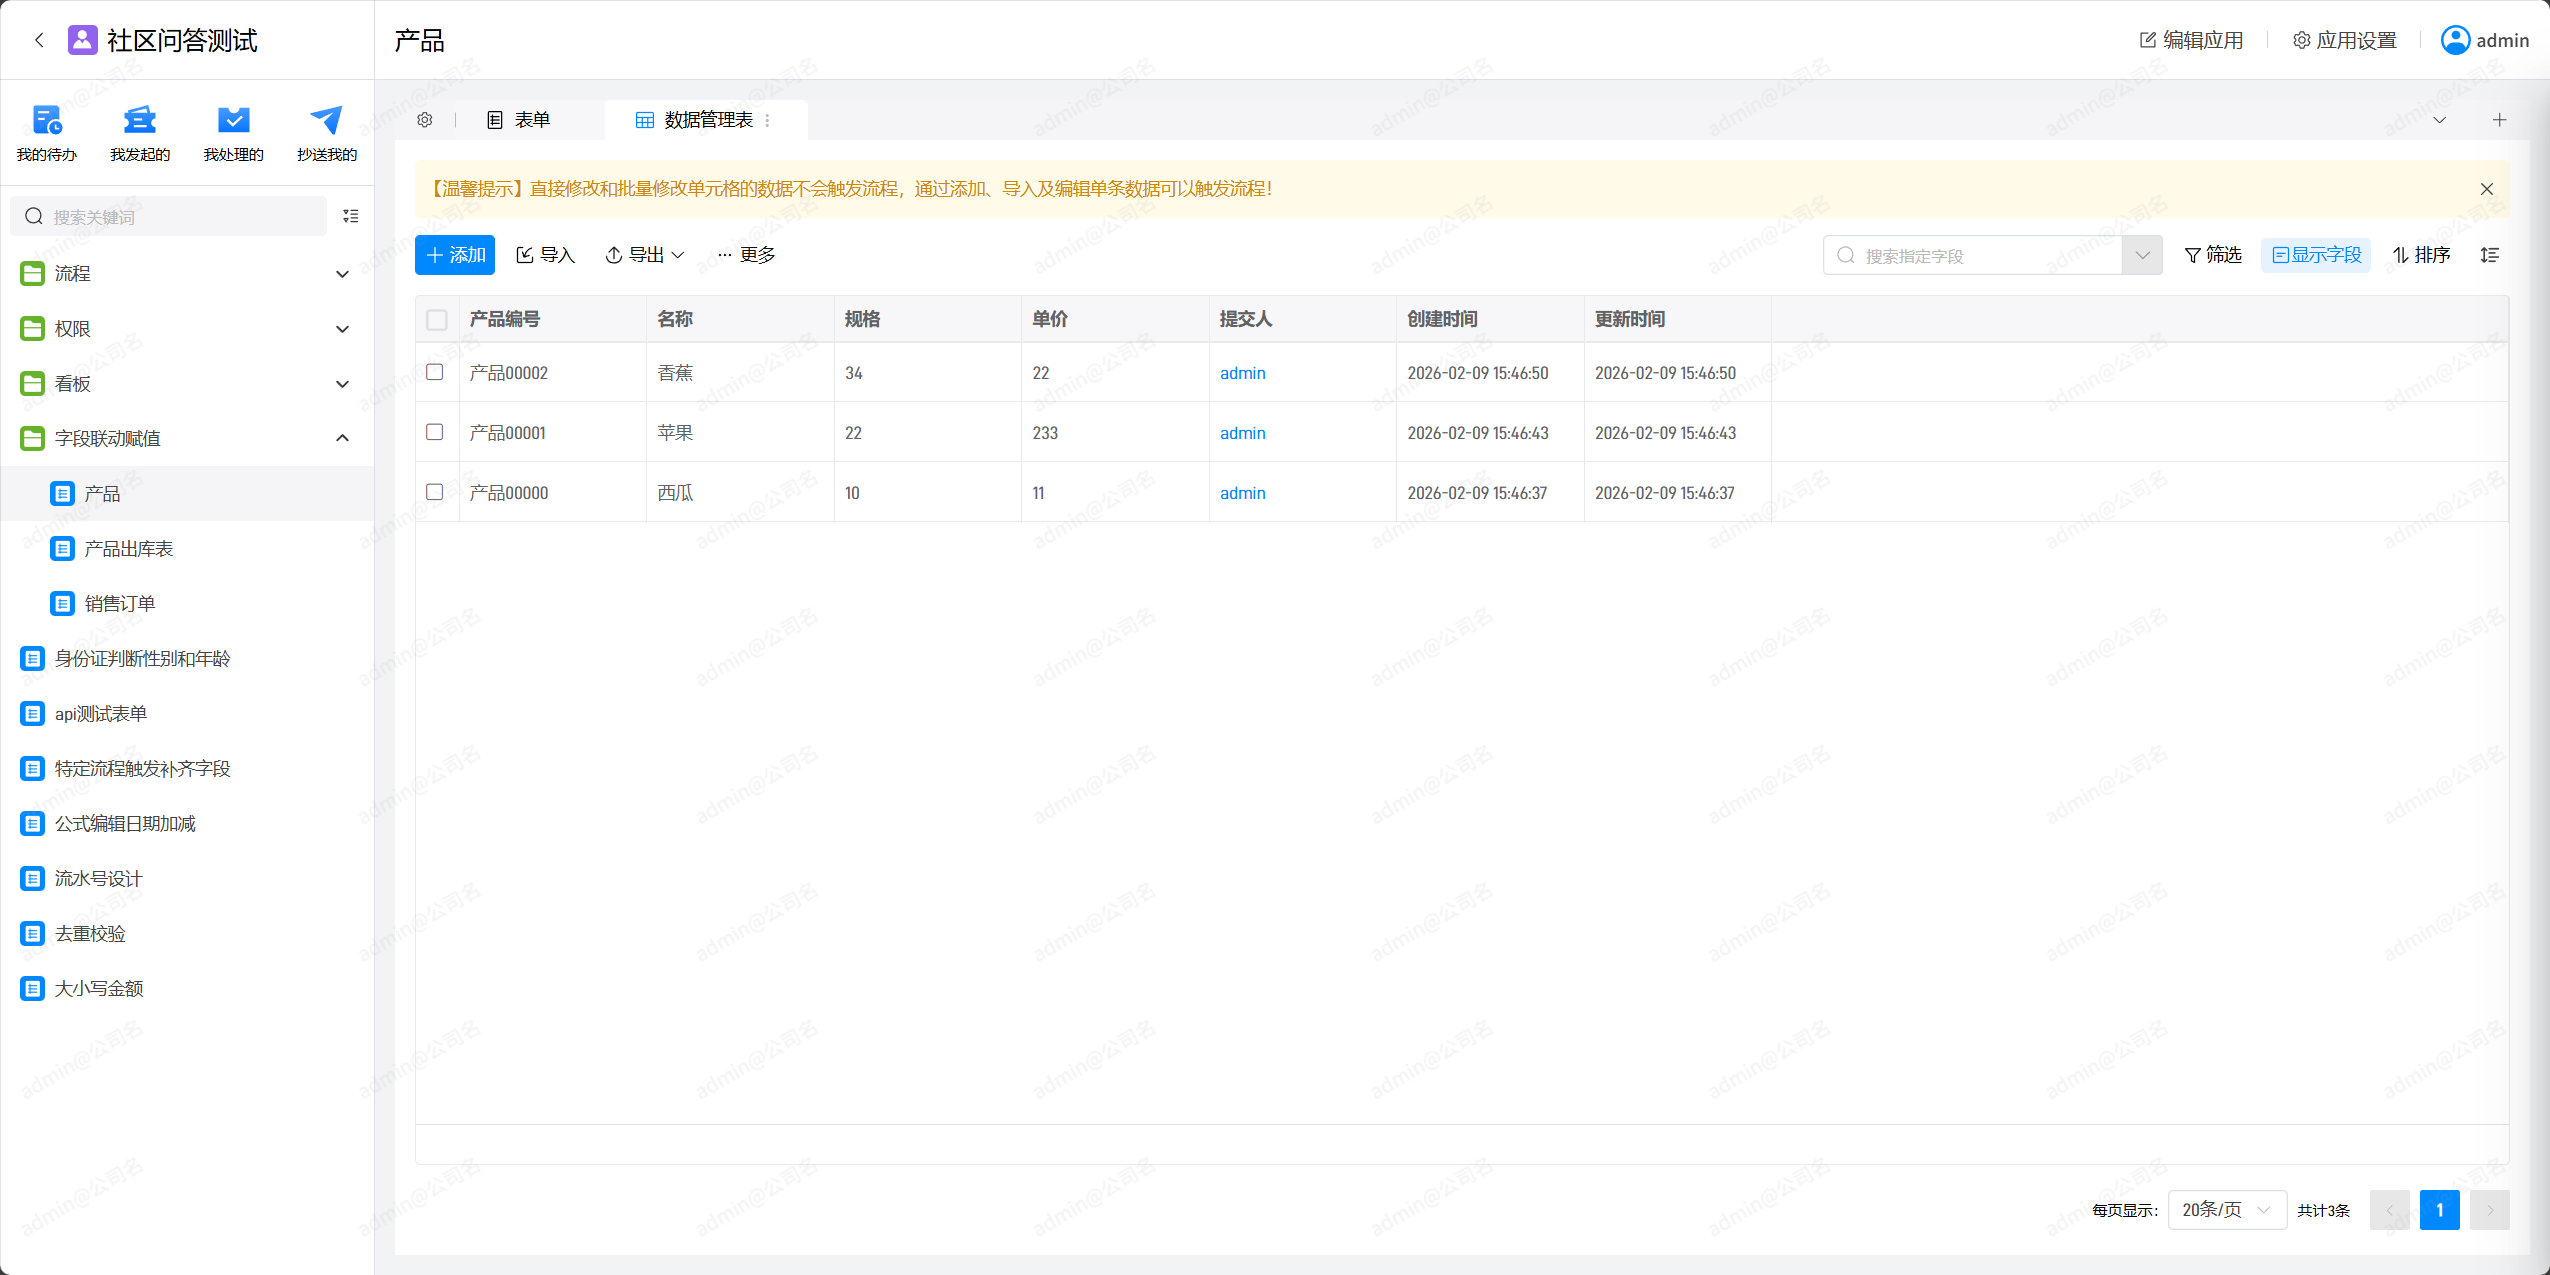Click the blue 添加 button
The height and width of the screenshot is (1275, 2550).
coord(455,255)
